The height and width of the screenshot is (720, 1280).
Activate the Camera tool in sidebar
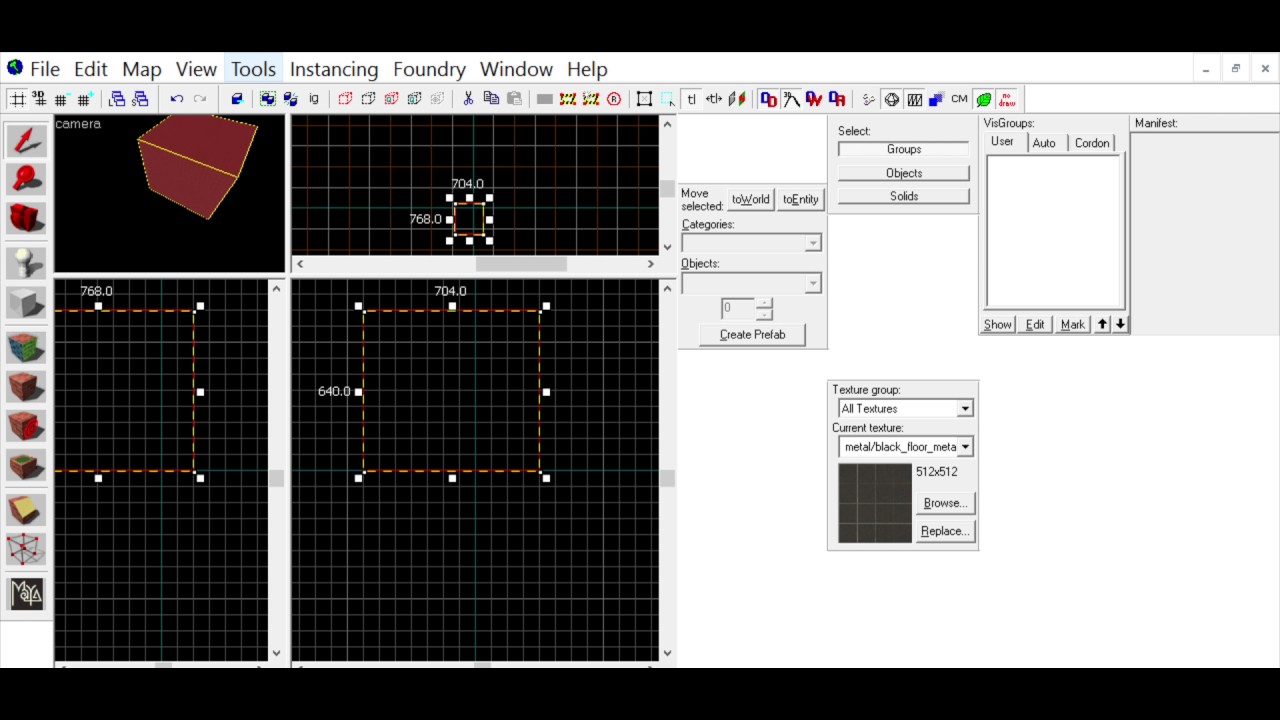26,218
